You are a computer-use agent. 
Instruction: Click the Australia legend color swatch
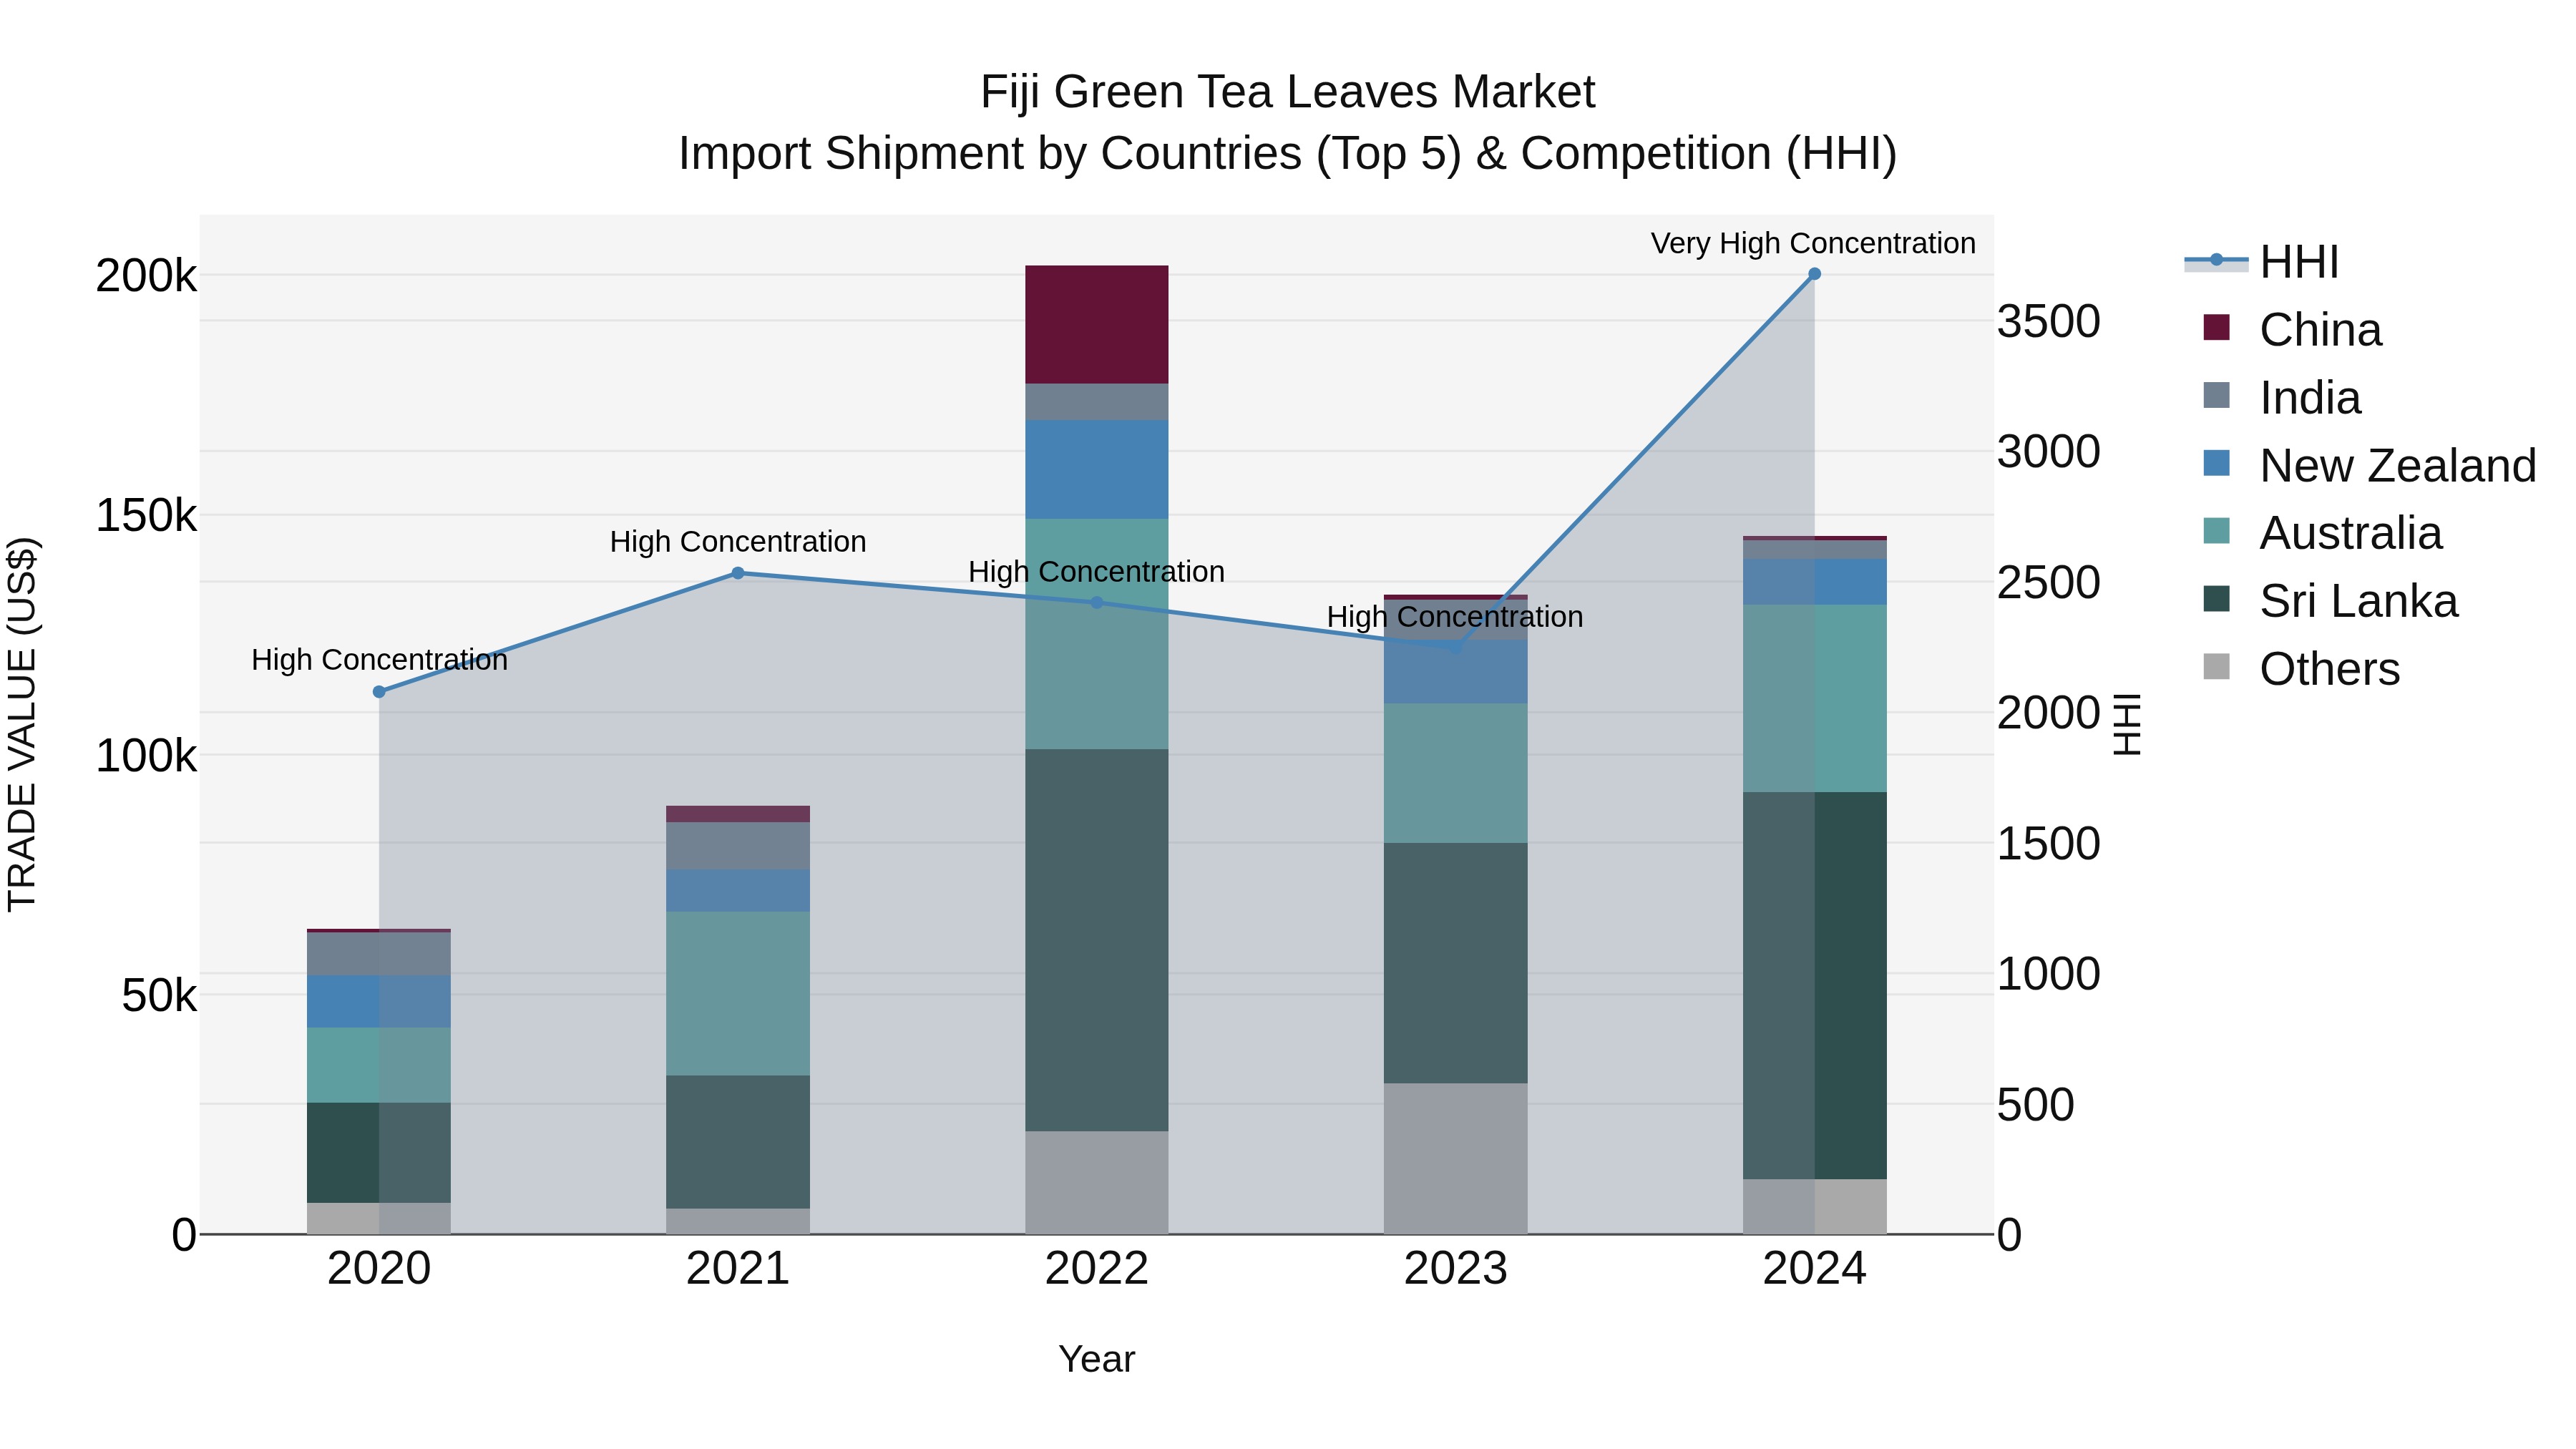point(2216,531)
